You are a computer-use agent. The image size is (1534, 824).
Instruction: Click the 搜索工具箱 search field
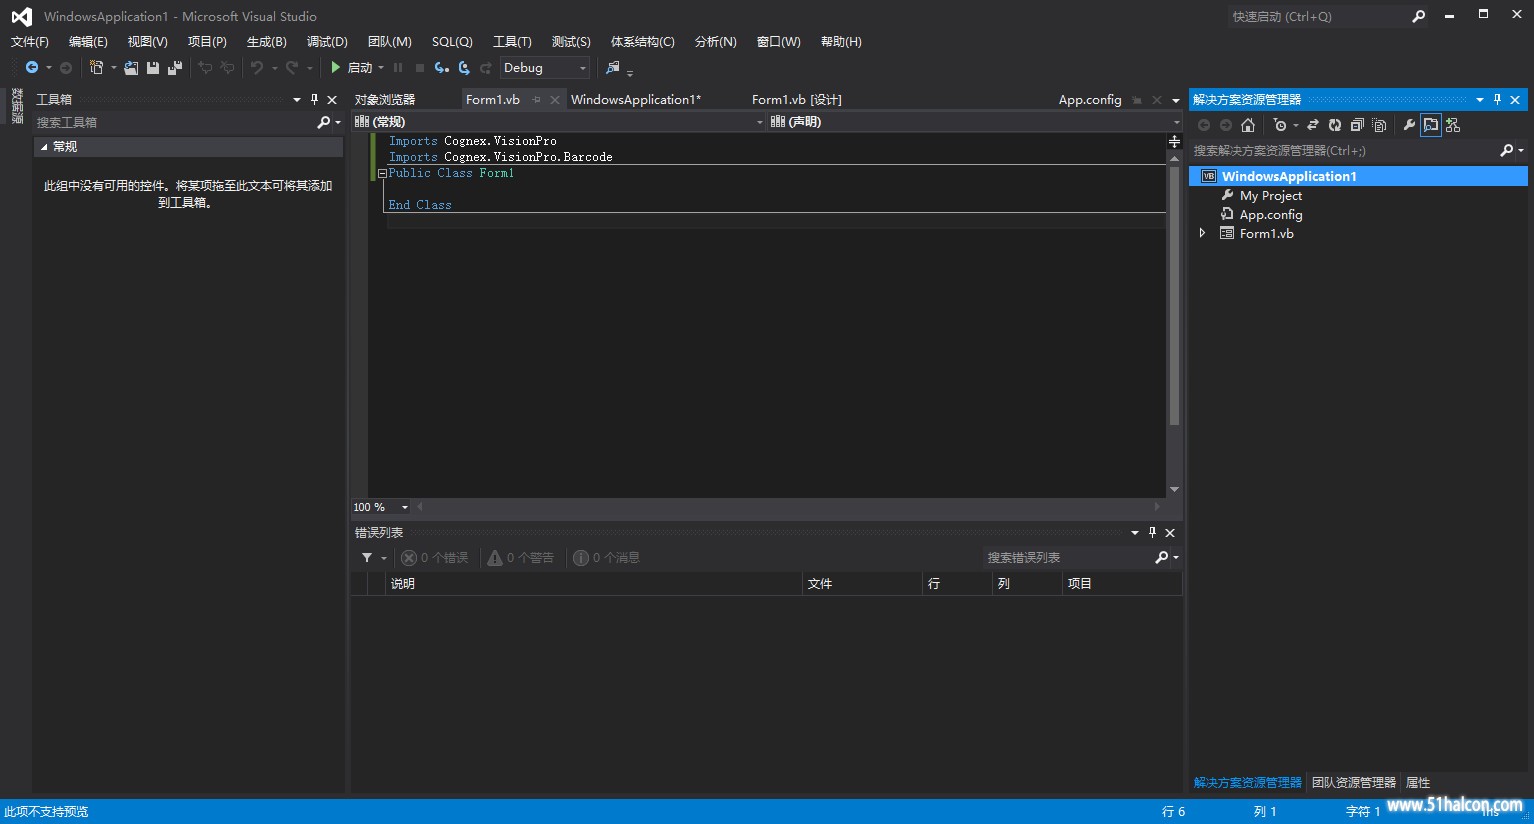(175, 122)
